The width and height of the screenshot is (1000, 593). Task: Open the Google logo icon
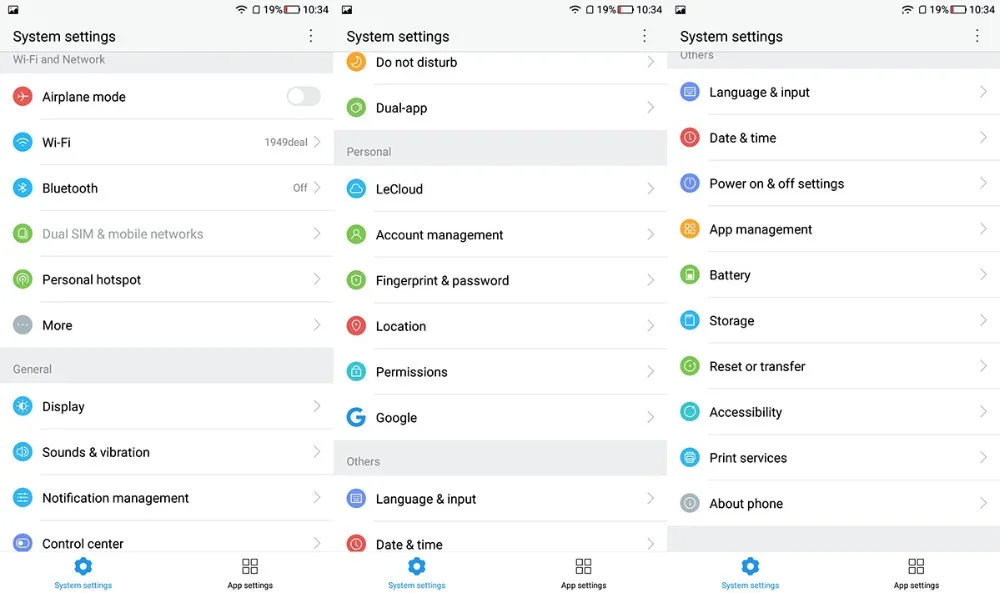(356, 418)
